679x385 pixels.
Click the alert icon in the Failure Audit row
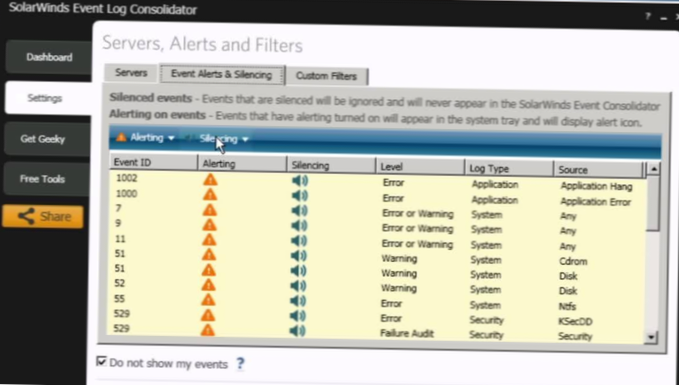(x=208, y=330)
